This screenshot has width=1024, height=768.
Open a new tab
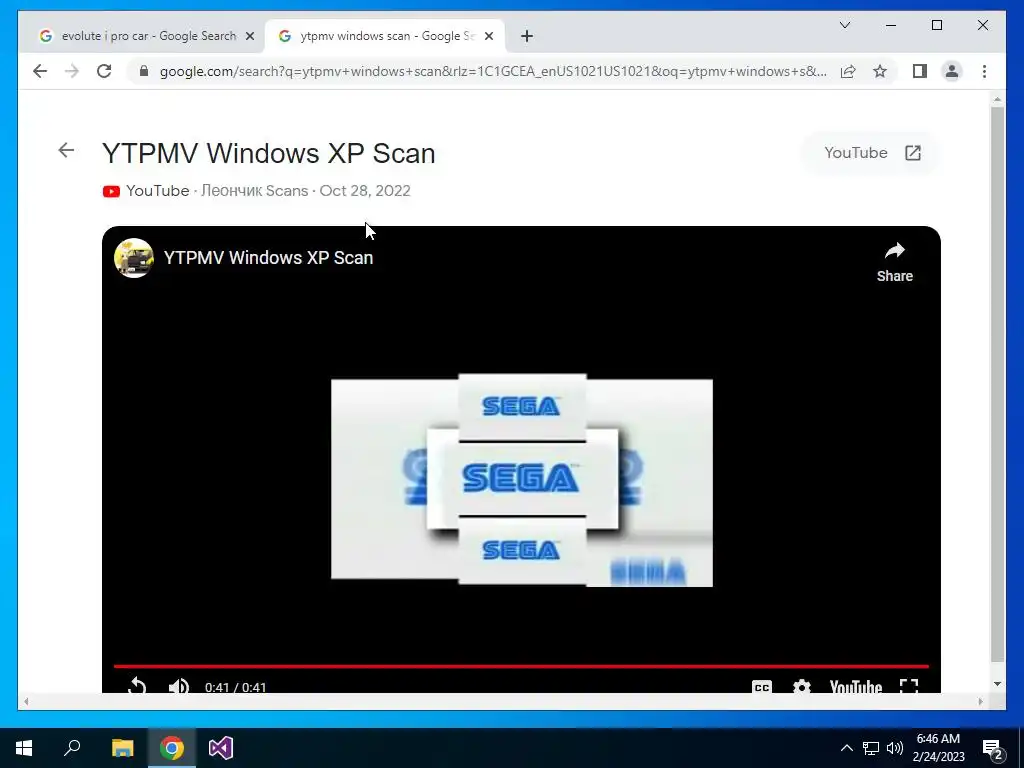pos(527,36)
